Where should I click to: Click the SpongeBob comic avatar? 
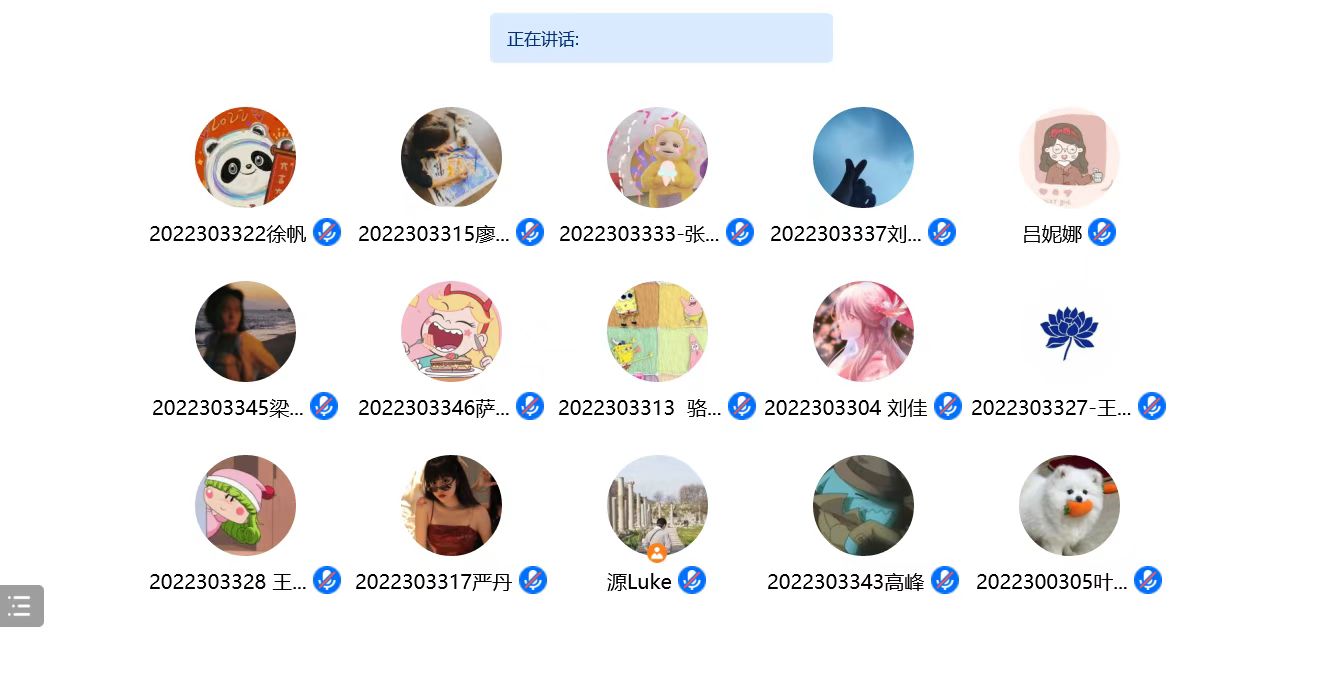[x=657, y=331]
